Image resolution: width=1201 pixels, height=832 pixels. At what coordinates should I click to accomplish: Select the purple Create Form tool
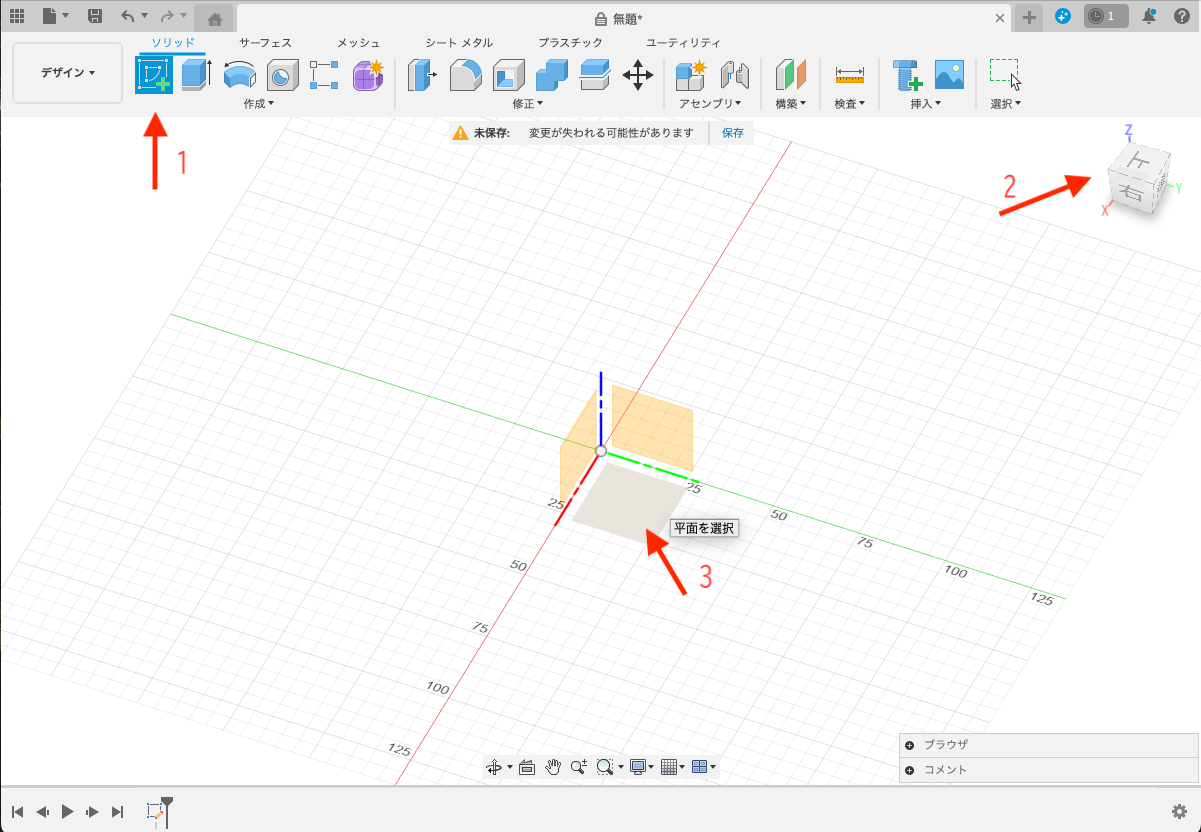coord(368,76)
